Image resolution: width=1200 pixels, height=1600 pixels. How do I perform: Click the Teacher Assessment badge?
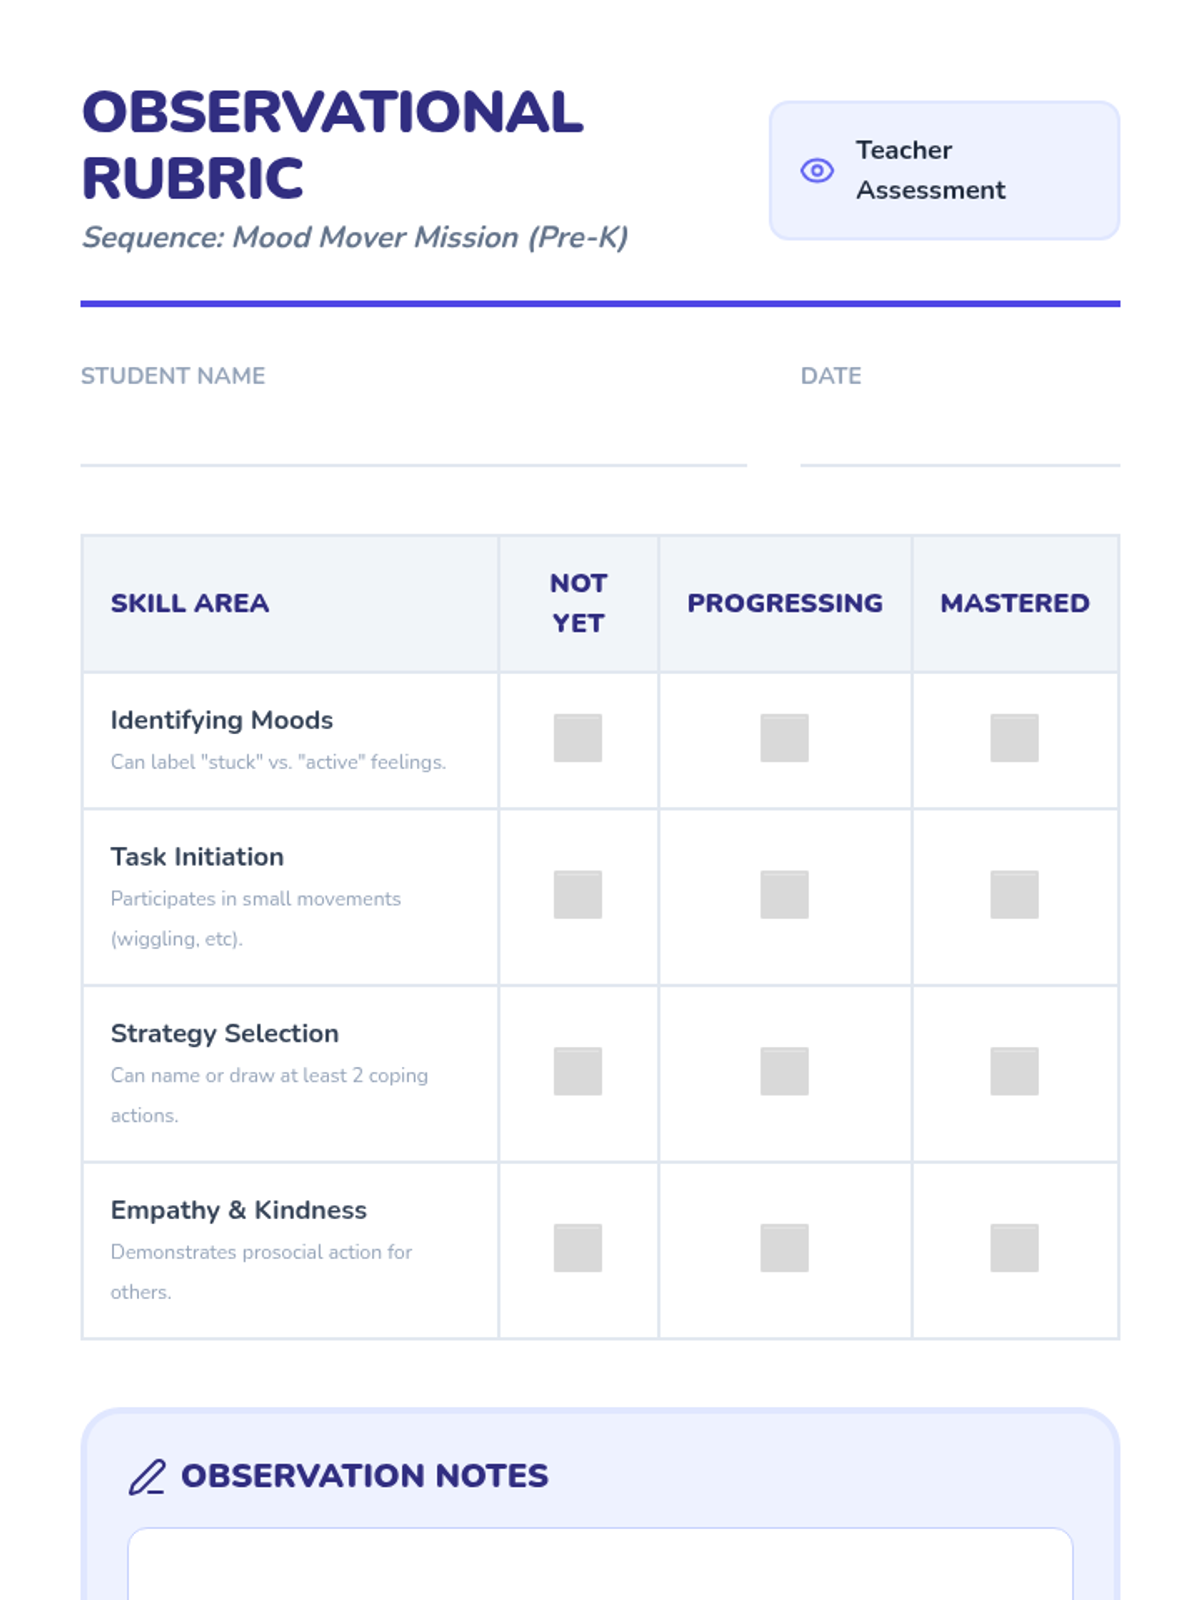pyautogui.click(x=943, y=171)
